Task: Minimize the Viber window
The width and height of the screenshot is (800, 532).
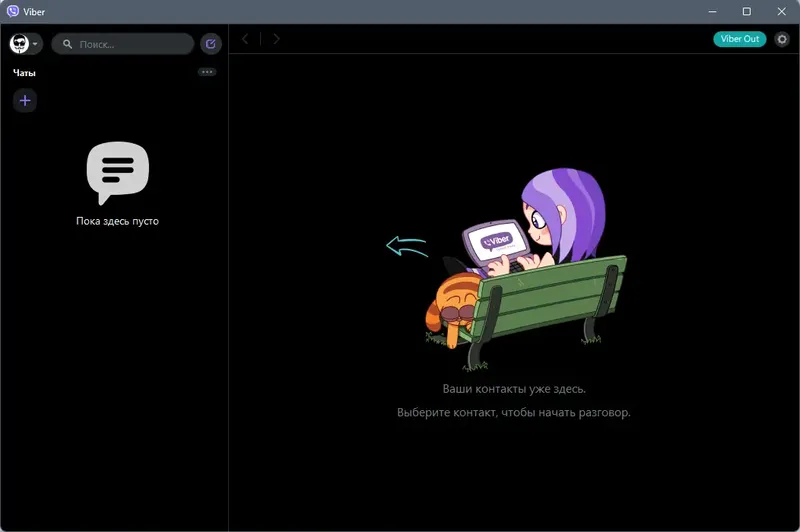Action: point(712,11)
